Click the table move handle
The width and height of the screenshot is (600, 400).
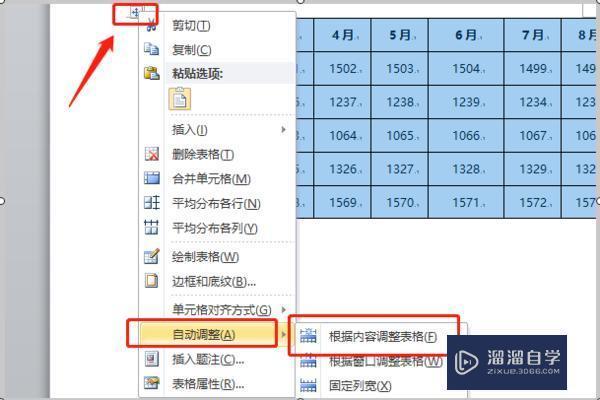click(135, 14)
